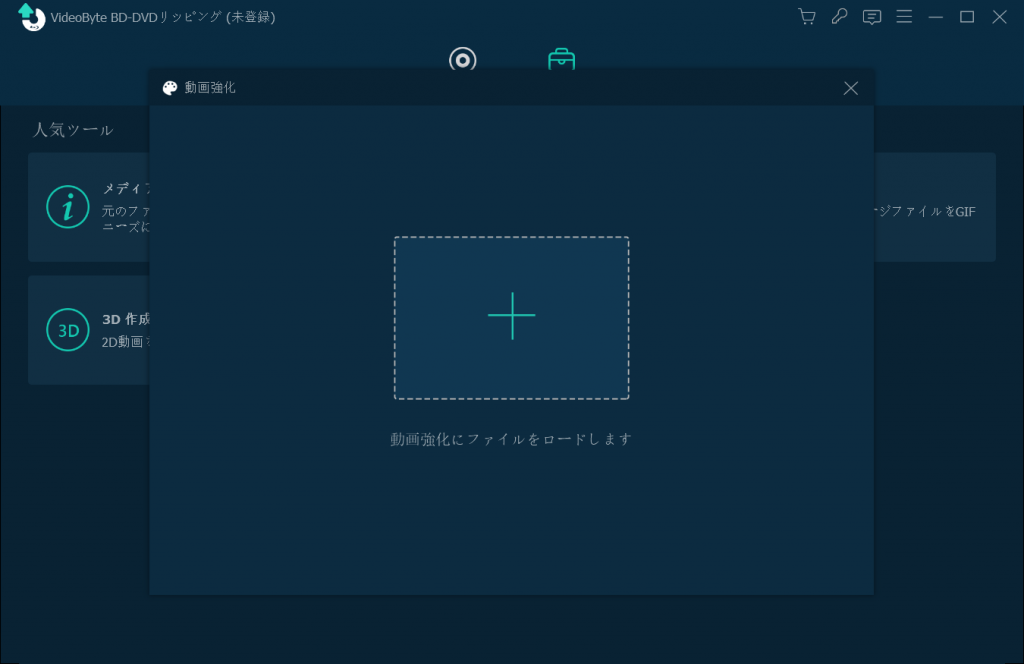Switch to the Toolbox briefcase tab
The image size is (1024, 664).
[x=561, y=60]
